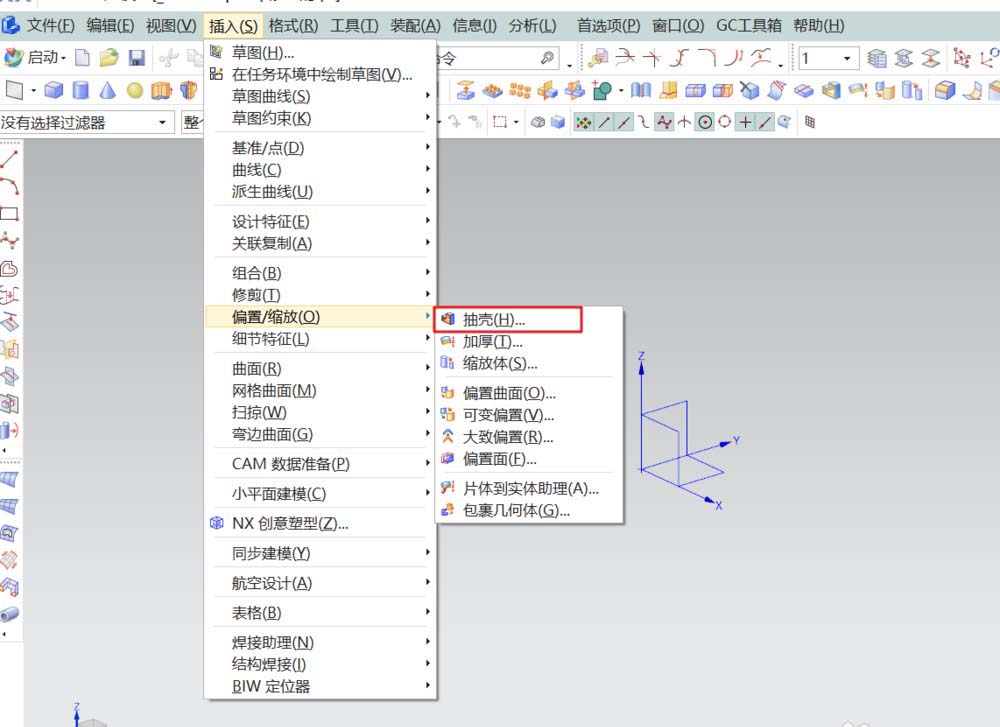The width and height of the screenshot is (1000, 727).
Task: Select the Cone primitive tool
Action: [x=107, y=90]
